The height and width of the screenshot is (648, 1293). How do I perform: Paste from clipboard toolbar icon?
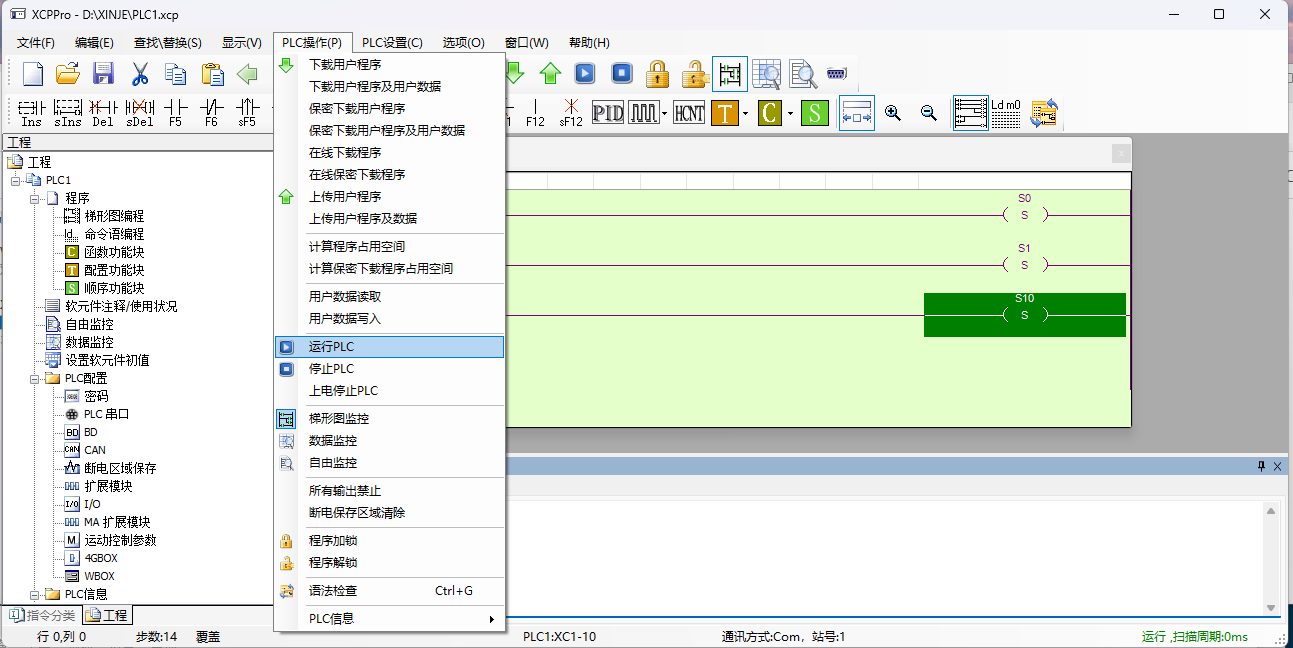(x=211, y=73)
